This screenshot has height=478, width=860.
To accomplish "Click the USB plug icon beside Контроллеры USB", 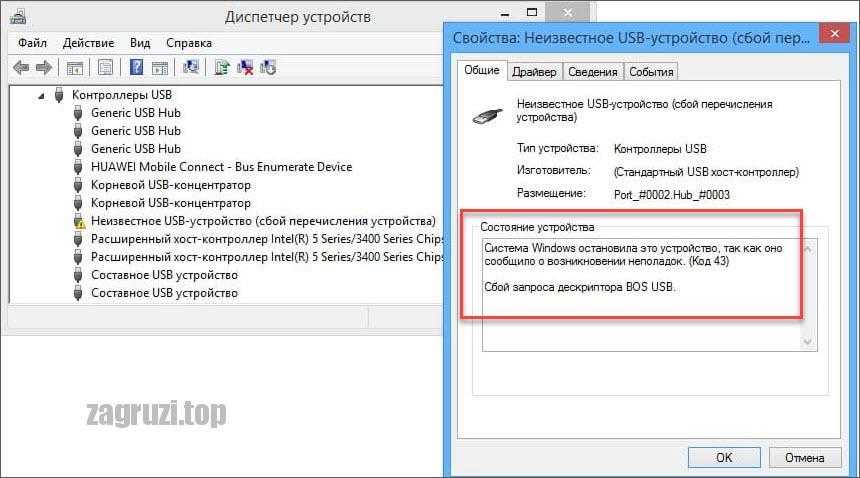I will 59,95.
